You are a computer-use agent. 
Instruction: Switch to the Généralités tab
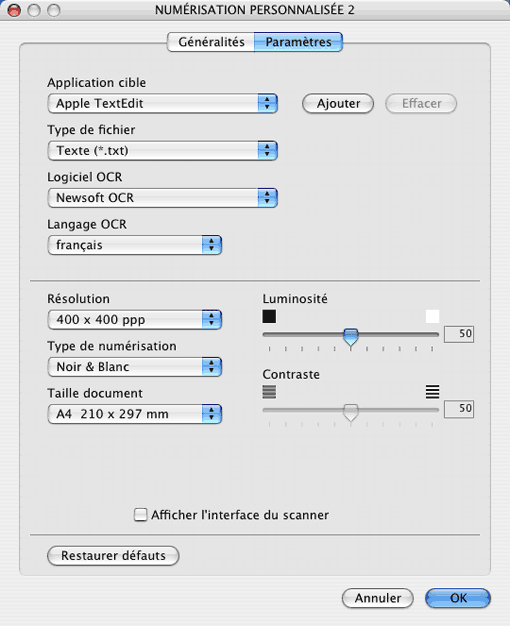(211, 42)
